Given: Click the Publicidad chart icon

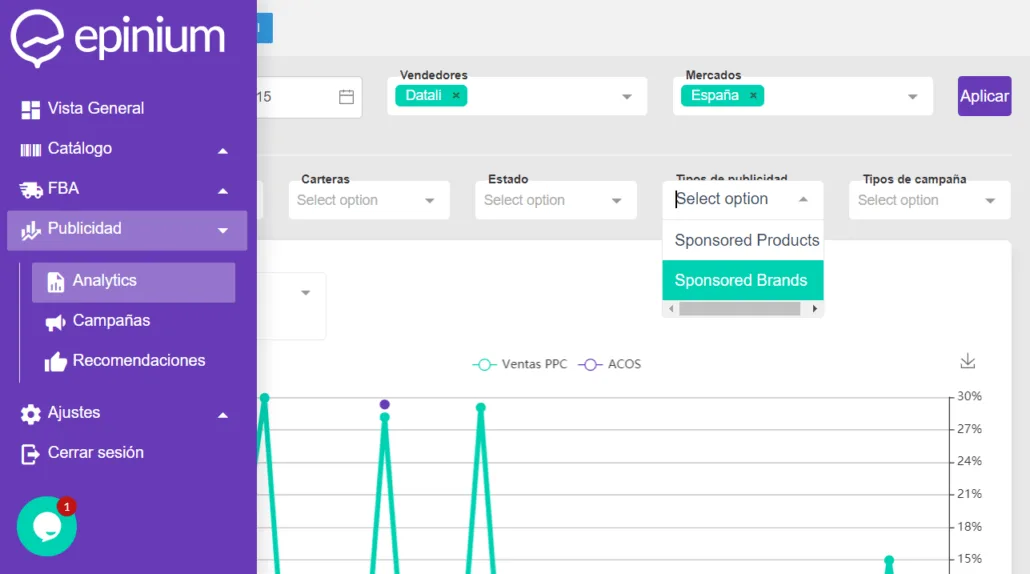Looking at the screenshot, I should pyautogui.click(x=30, y=230).
